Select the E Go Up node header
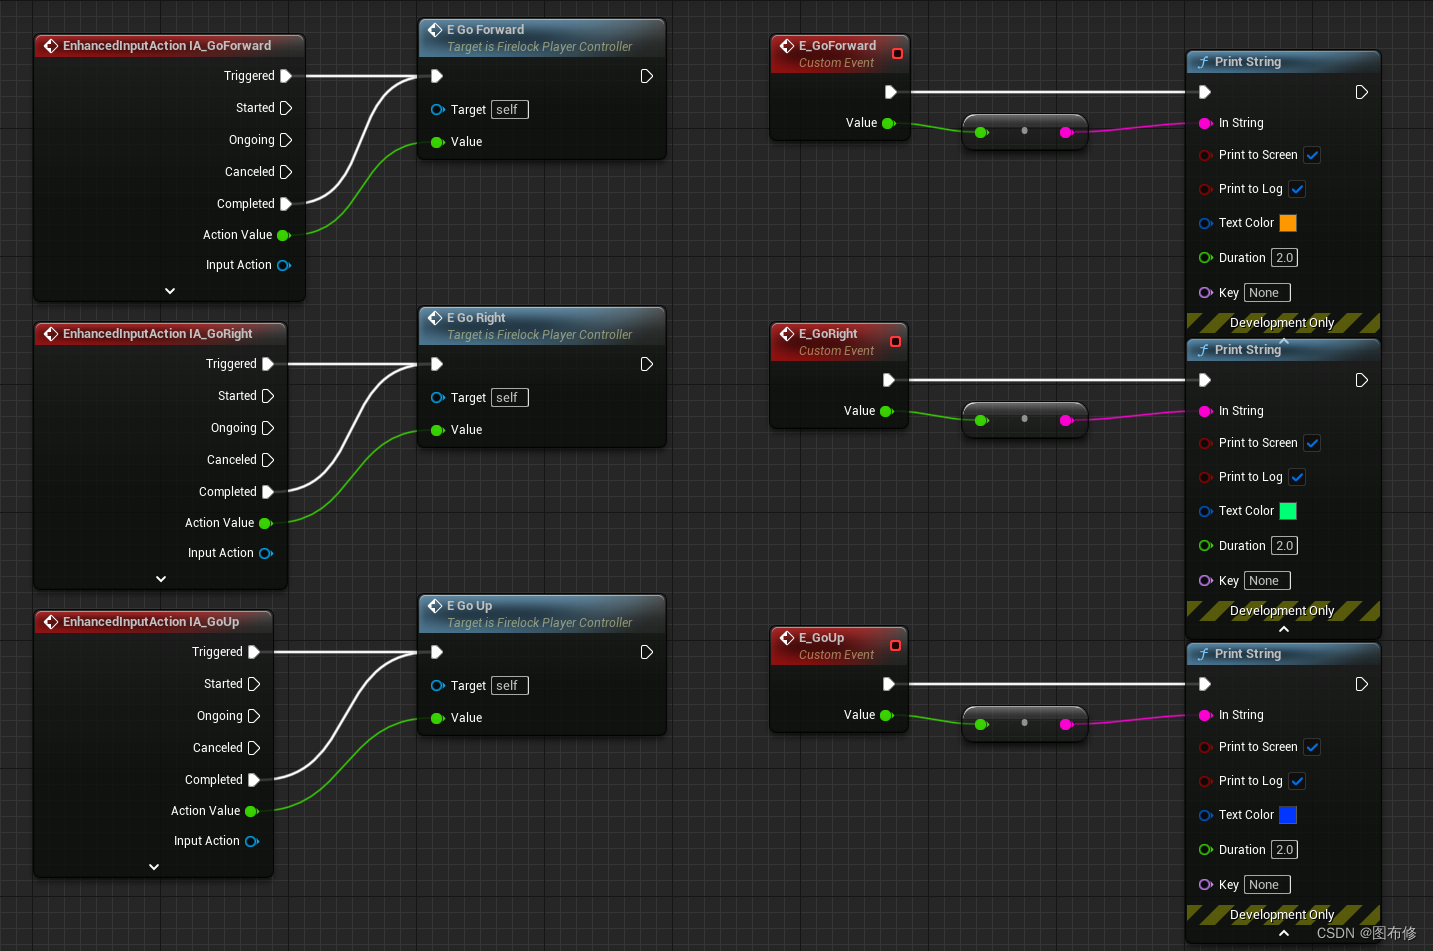Screen dimensions: 1433x951 [x=542, y=614]
